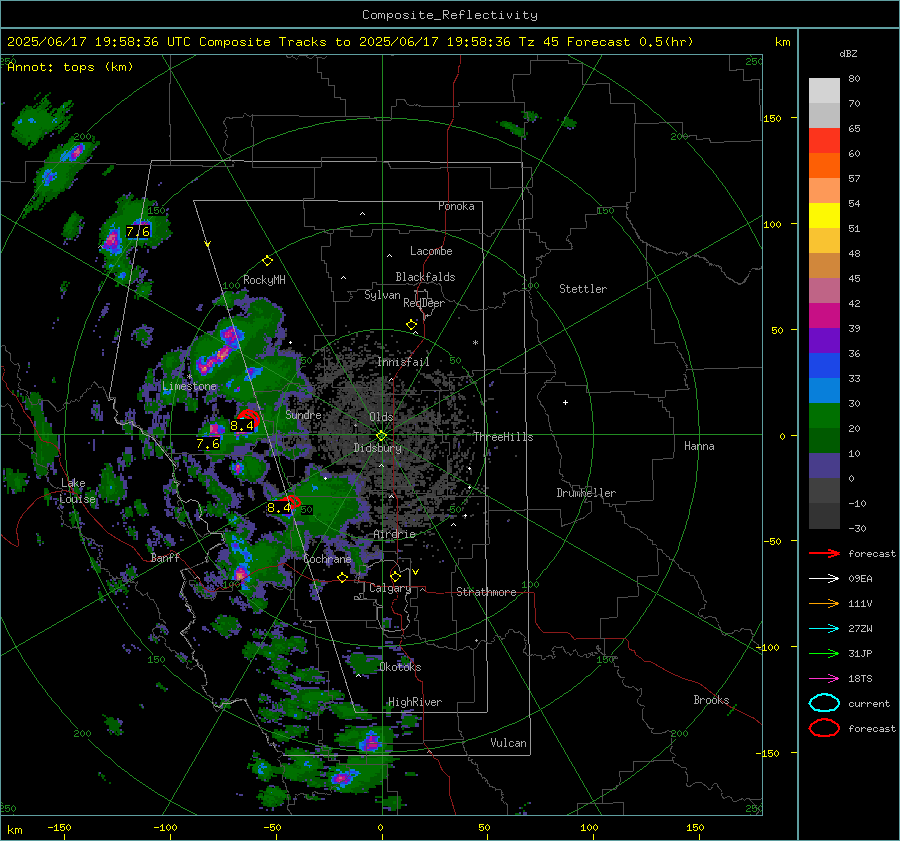Click the Strathmore label
The height and width of the screenshot is (841, 900).
[486, 592]
